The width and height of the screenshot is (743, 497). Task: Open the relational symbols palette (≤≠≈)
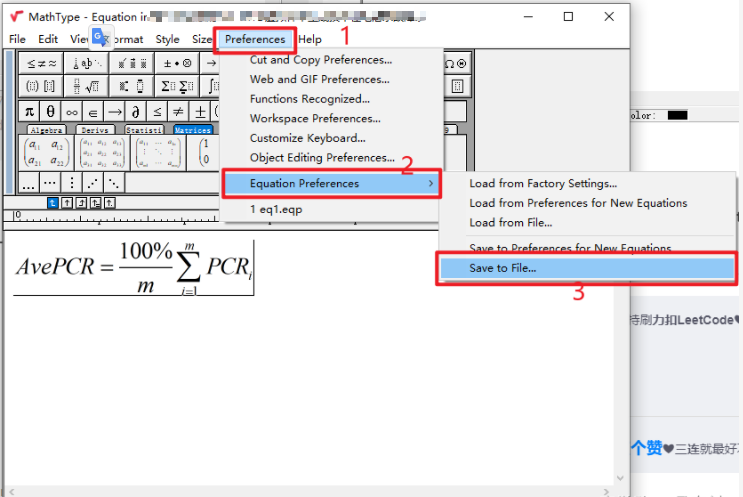tap(42, 63)
